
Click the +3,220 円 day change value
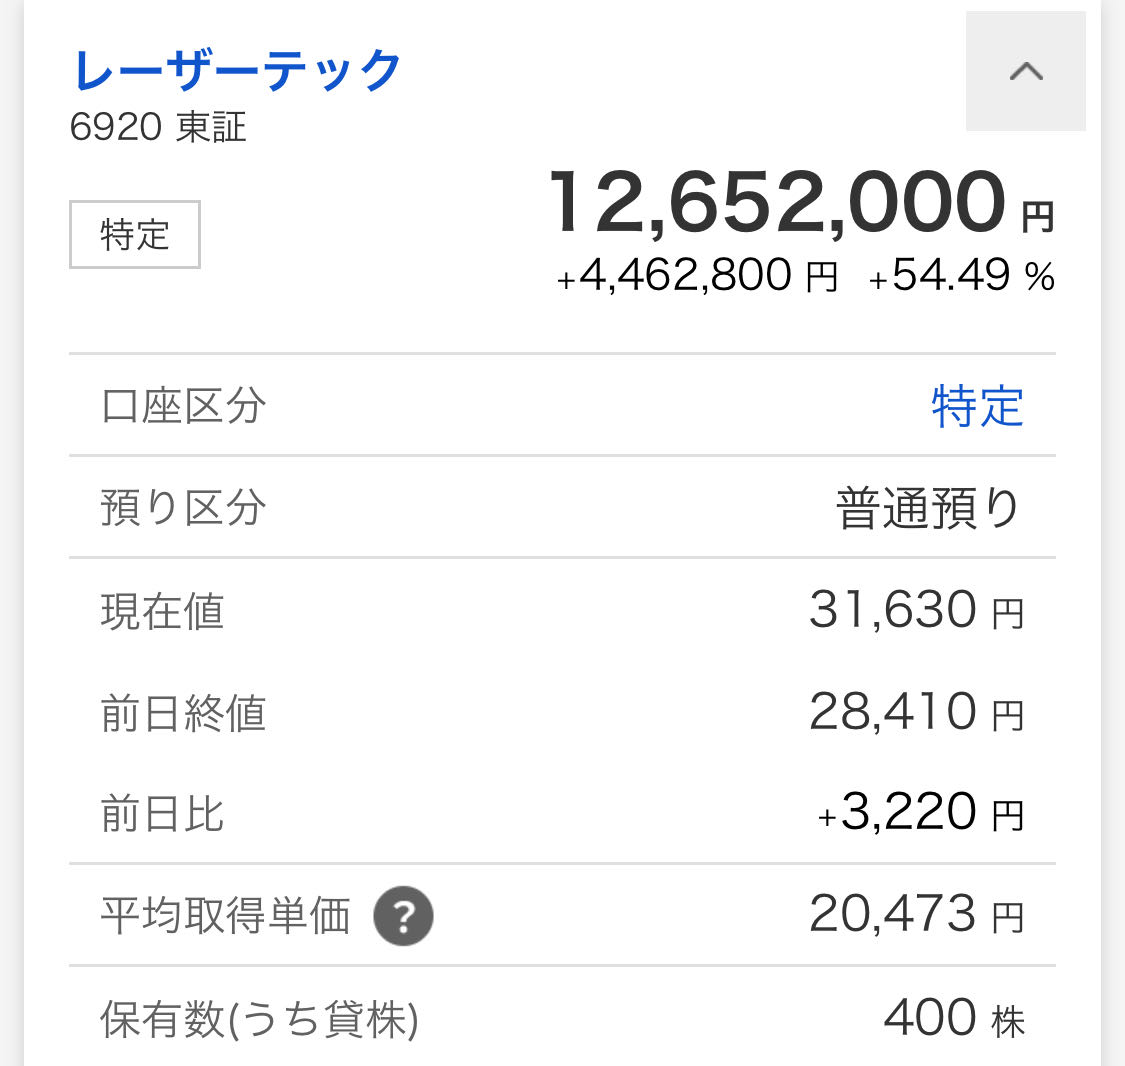tap(920, 813)
